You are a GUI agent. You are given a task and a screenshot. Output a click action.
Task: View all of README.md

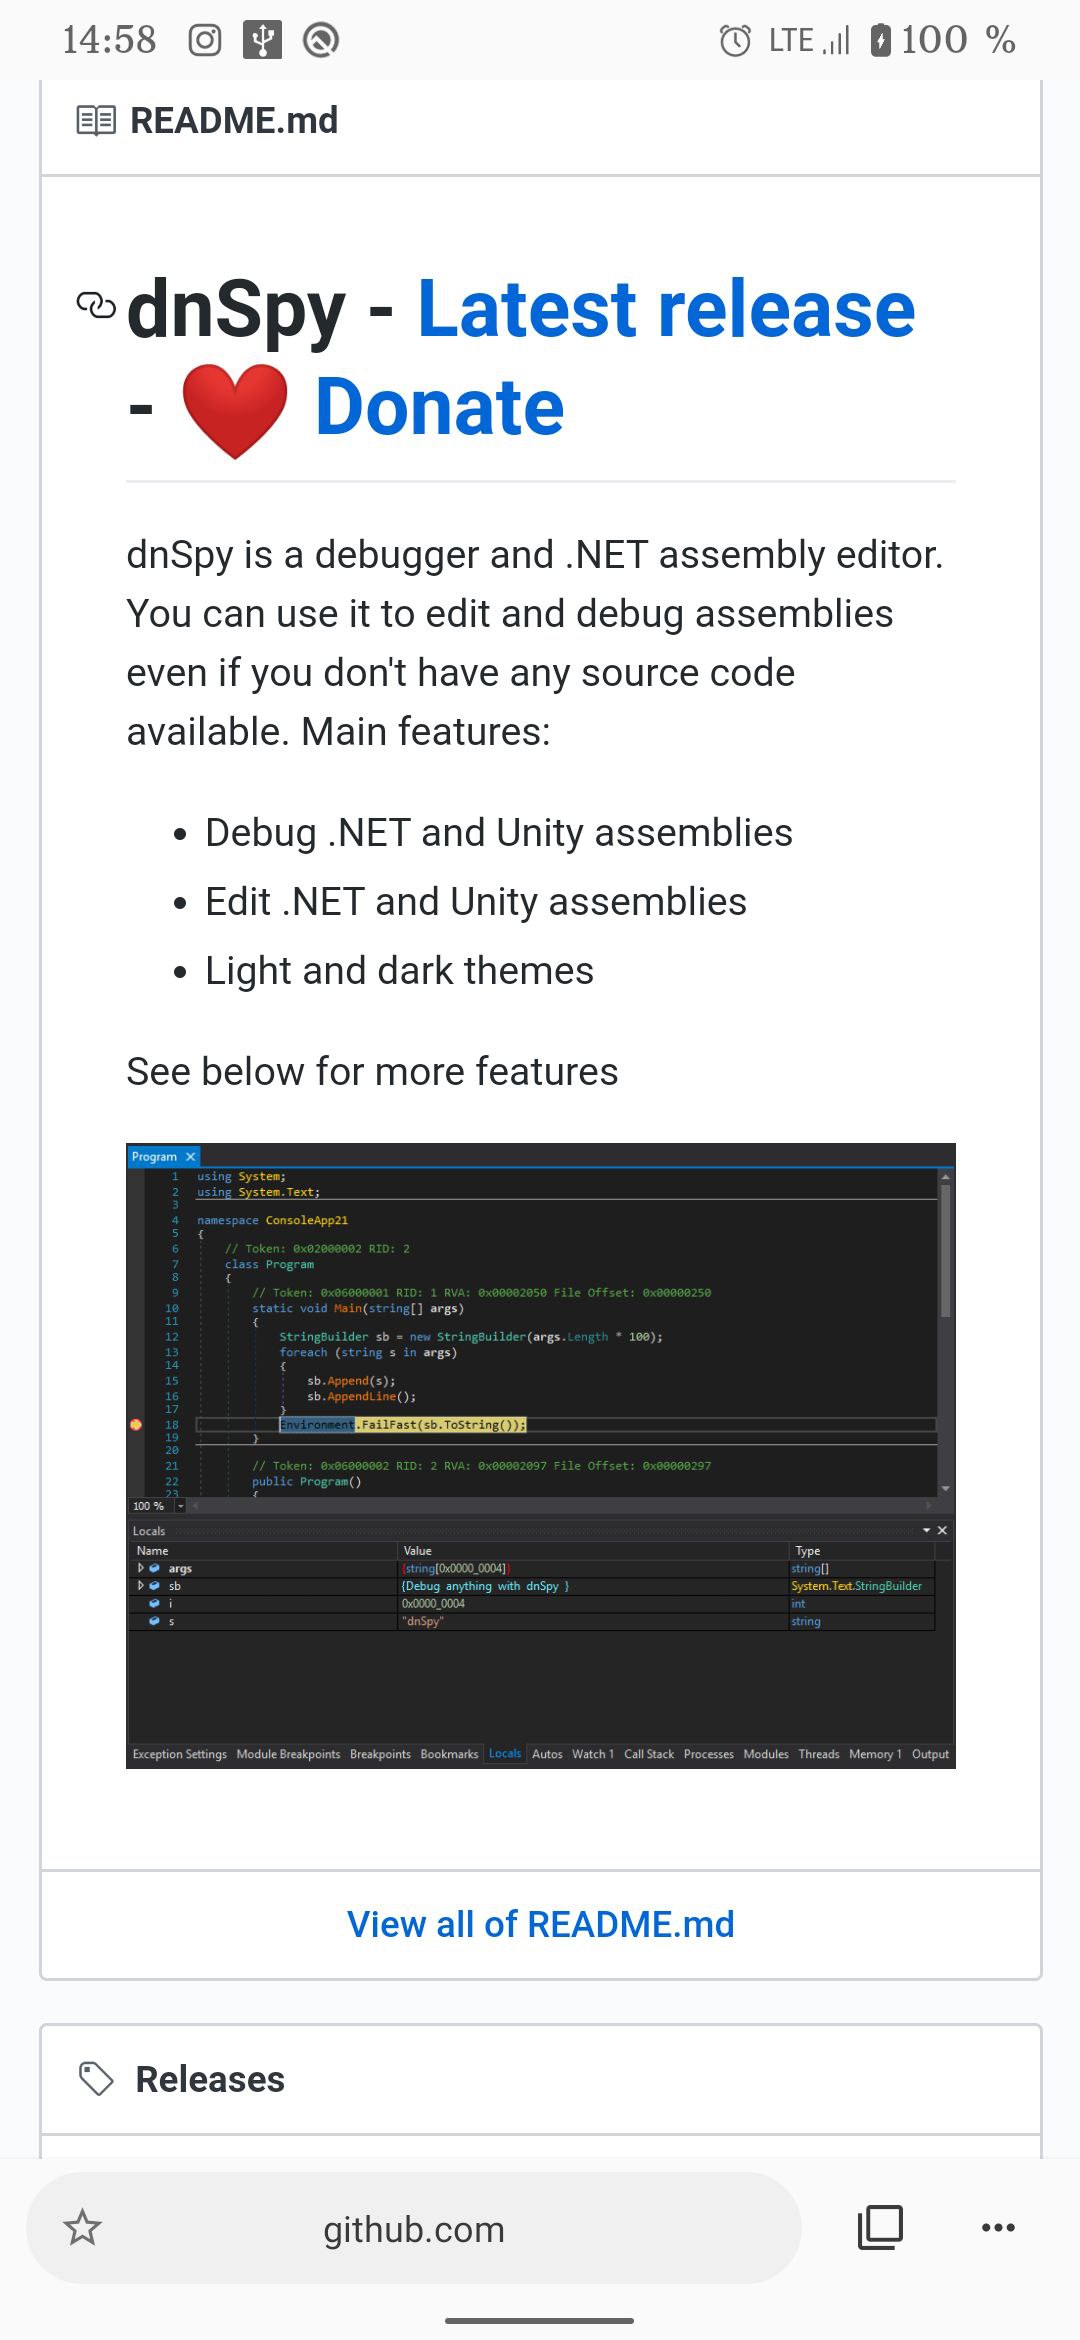coord(541,1924)
